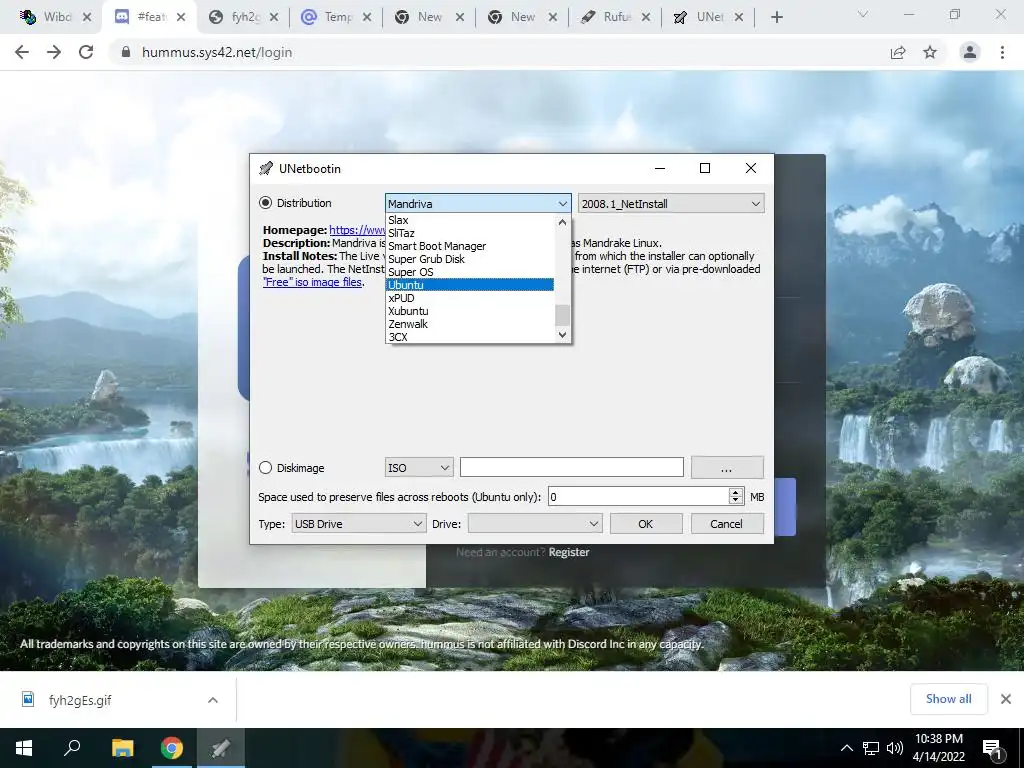The height and width of the screenshot is (768, 1024).
Task: Click the network tray icon
Action: (x=871, y=748)
